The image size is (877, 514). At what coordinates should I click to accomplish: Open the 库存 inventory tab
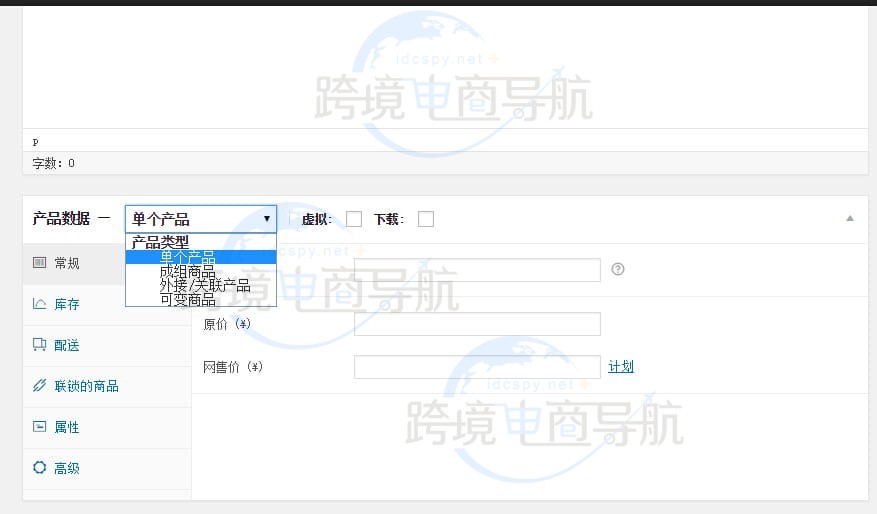[x=107, y=305]
